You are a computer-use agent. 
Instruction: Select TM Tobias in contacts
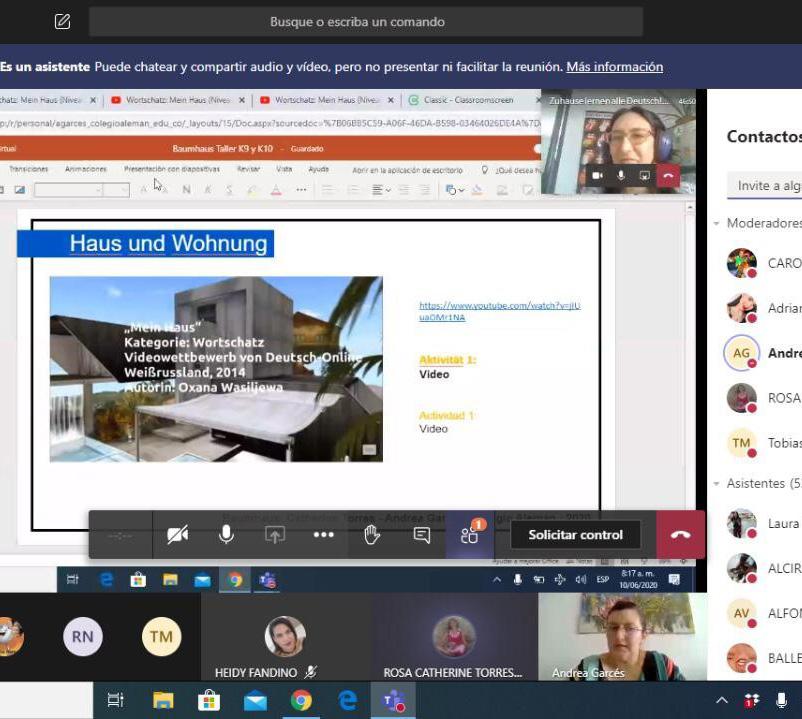[763, 443]
